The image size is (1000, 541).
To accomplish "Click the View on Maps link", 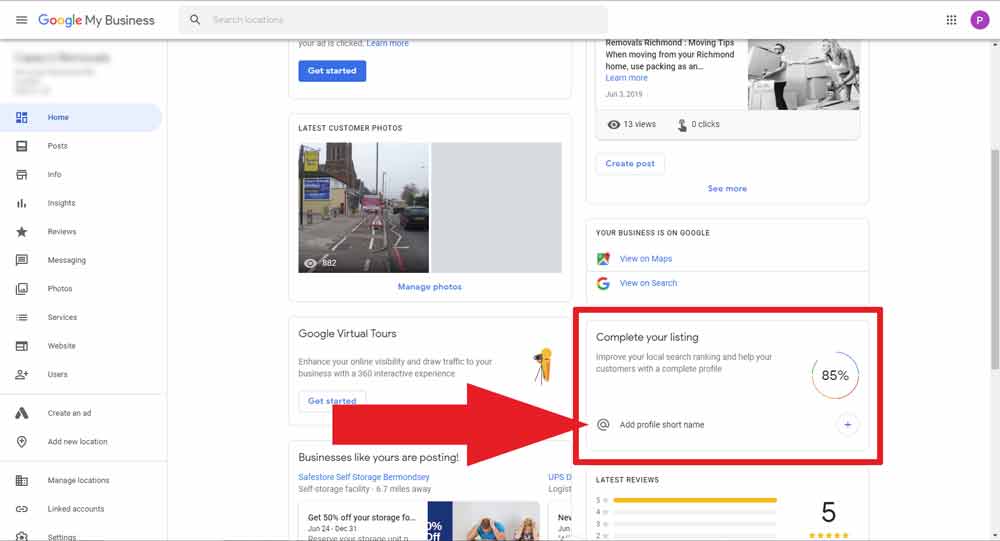I will pyautogui.click(x=646, y=259).
